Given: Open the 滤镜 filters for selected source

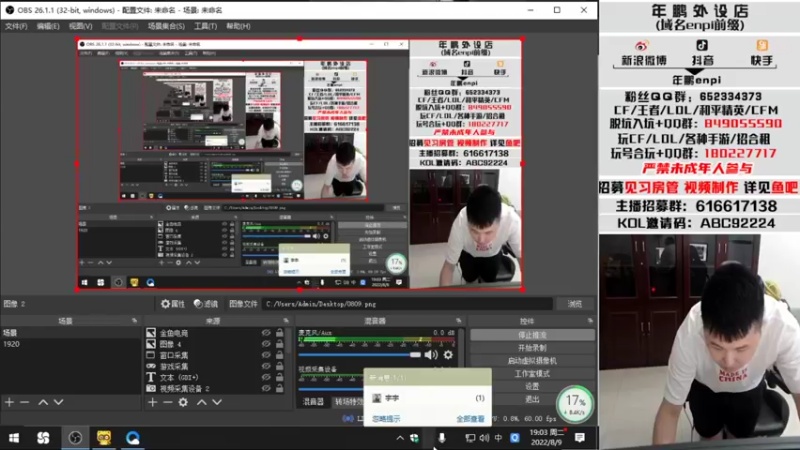Looking at the screenshot, I should 206,304.
